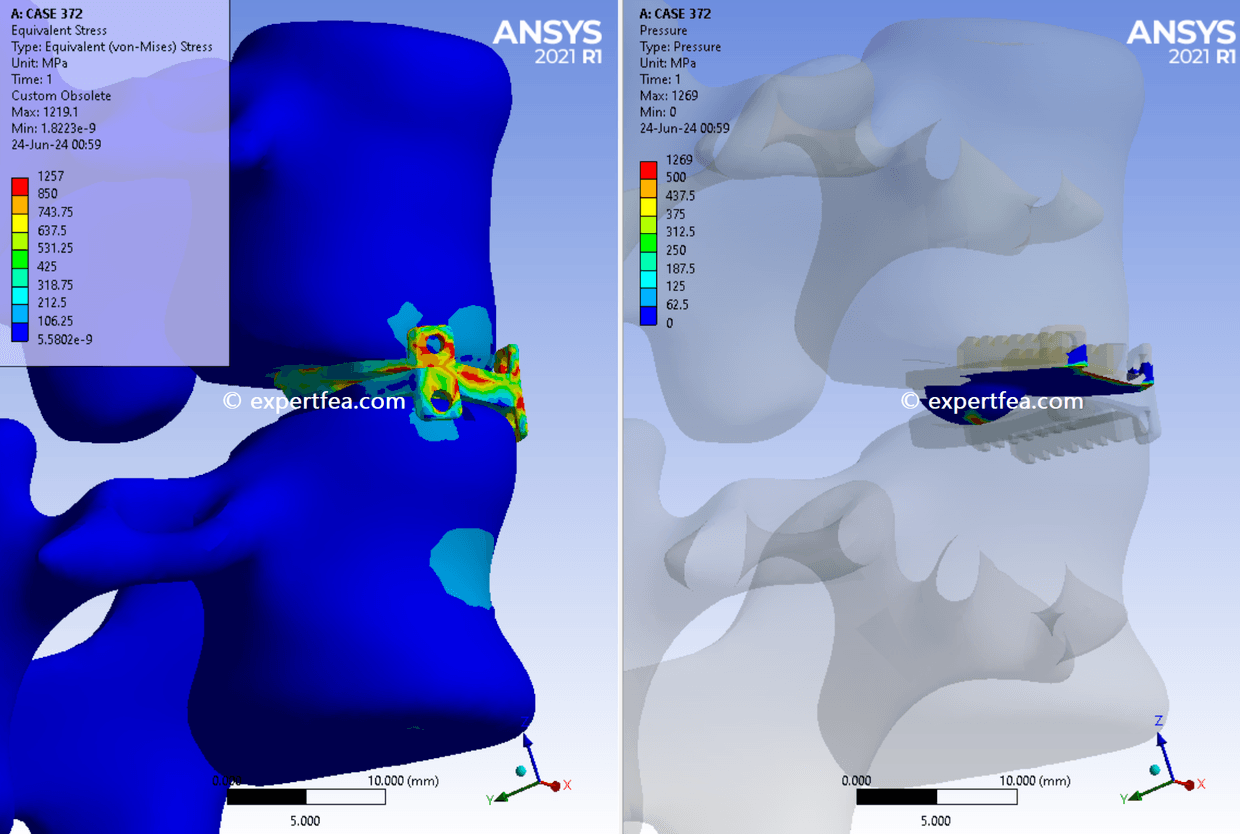Screen dimensions: 1240x834
Task: Click the Z axis arrow on right triad
Action: point(1161,740)
